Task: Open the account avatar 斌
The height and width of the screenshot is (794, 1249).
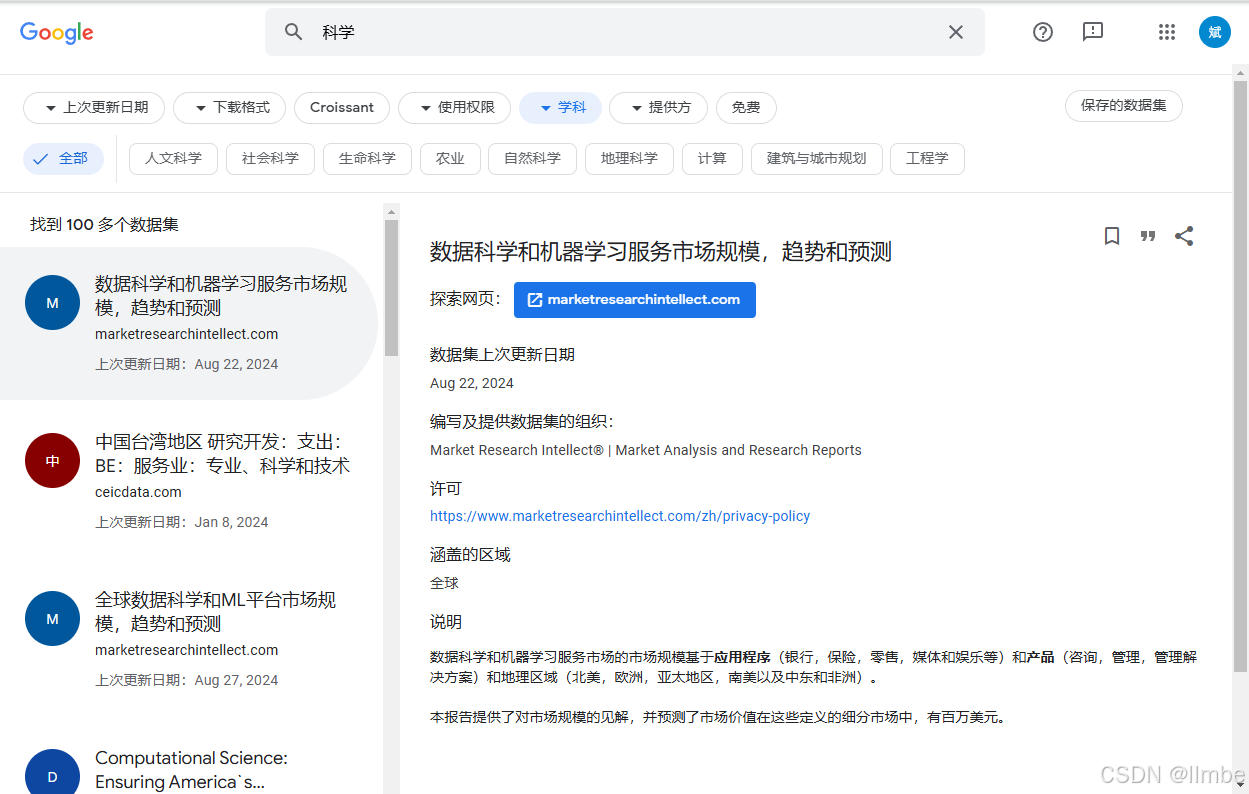Action: pyautogui.click(x=1215, y=32)
